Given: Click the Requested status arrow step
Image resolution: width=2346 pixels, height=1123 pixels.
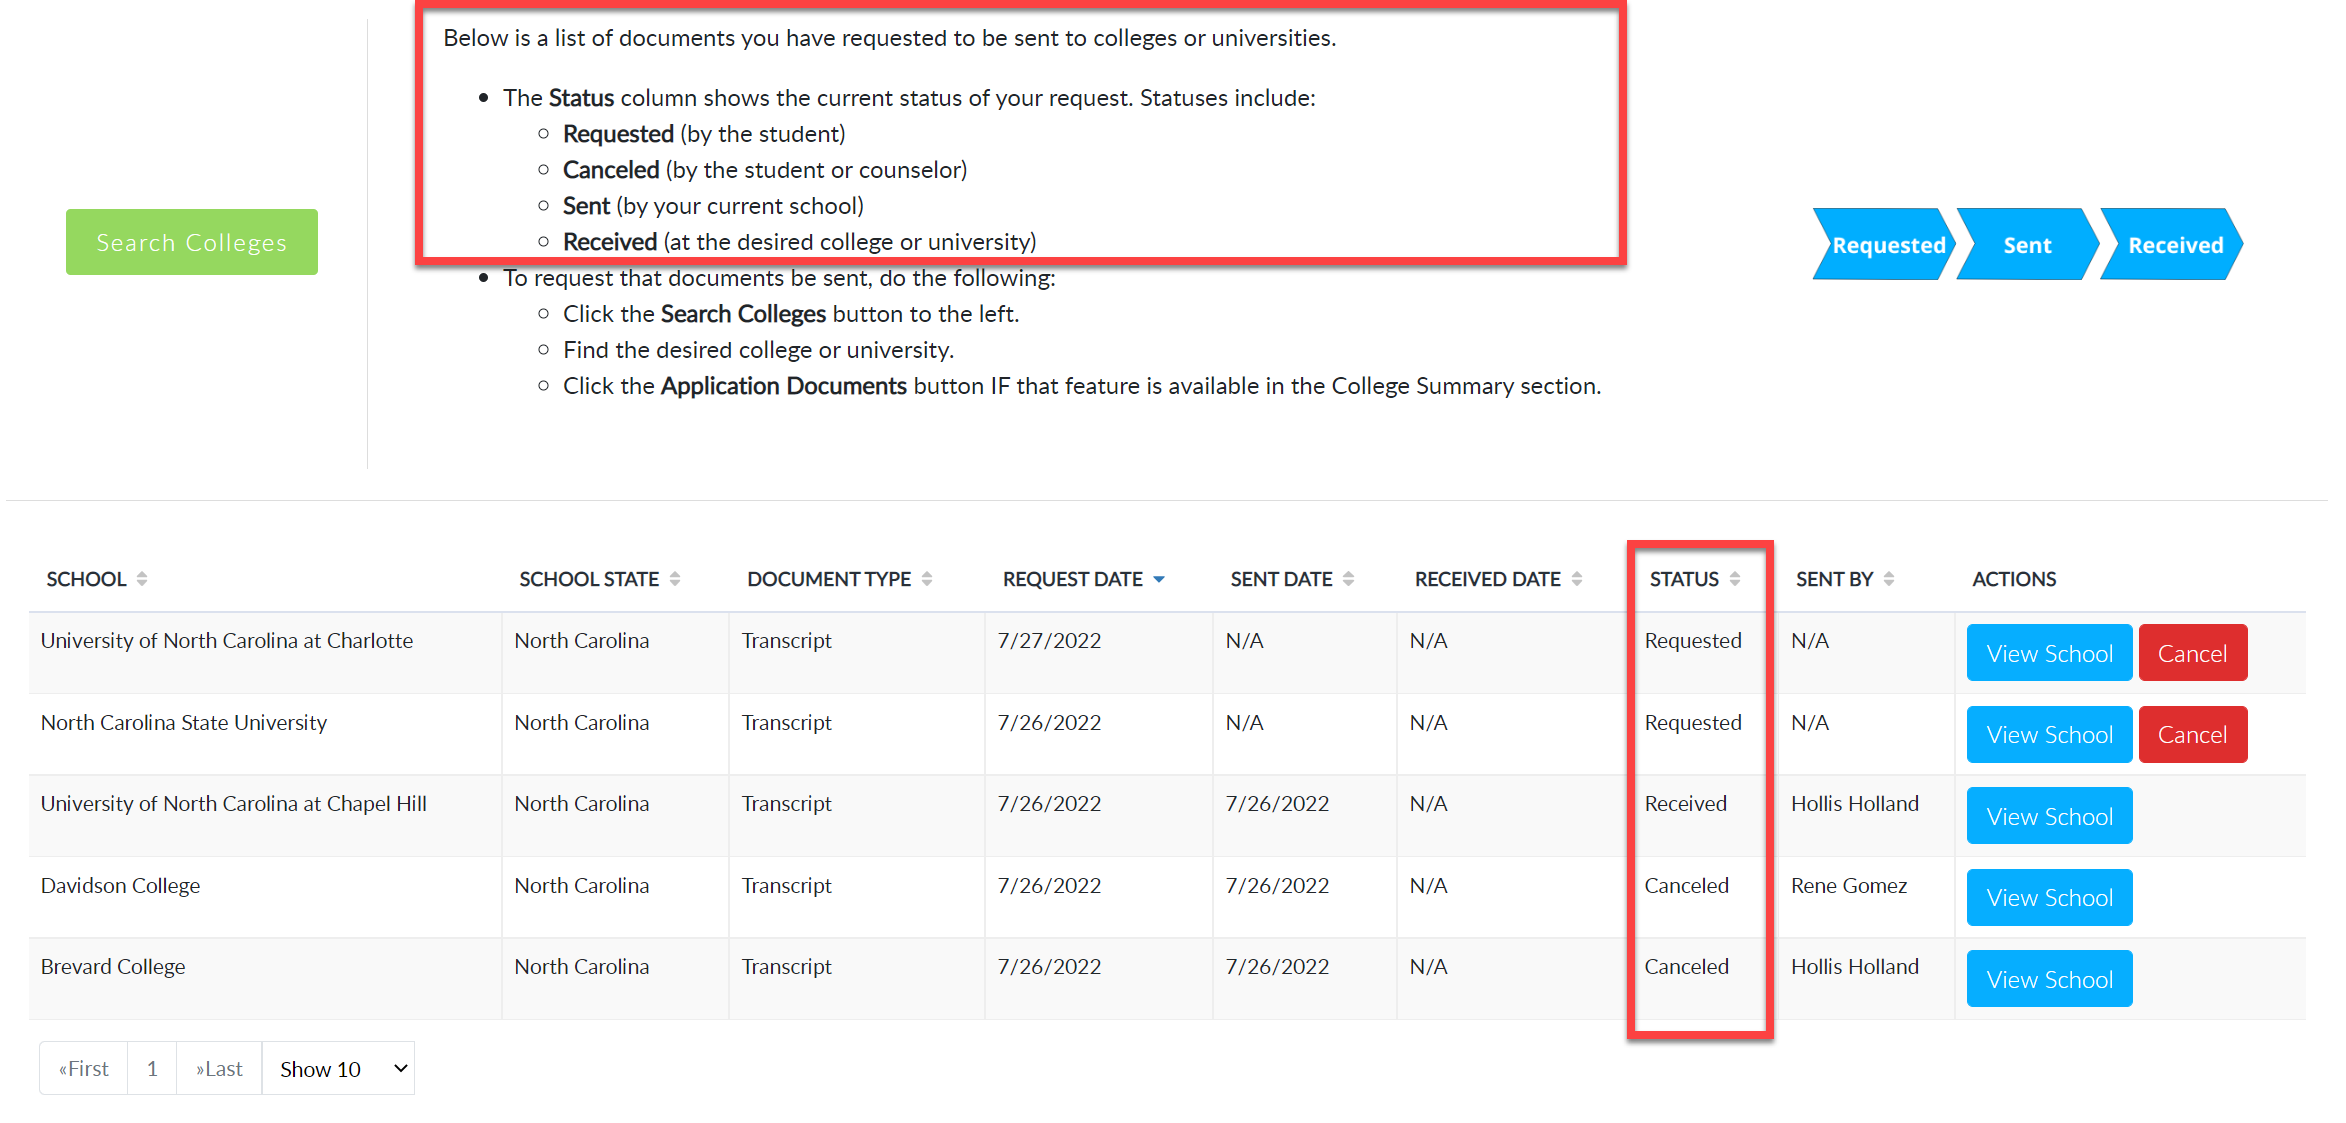Looking at the screenshot, I should click(x=1885, y=245).
